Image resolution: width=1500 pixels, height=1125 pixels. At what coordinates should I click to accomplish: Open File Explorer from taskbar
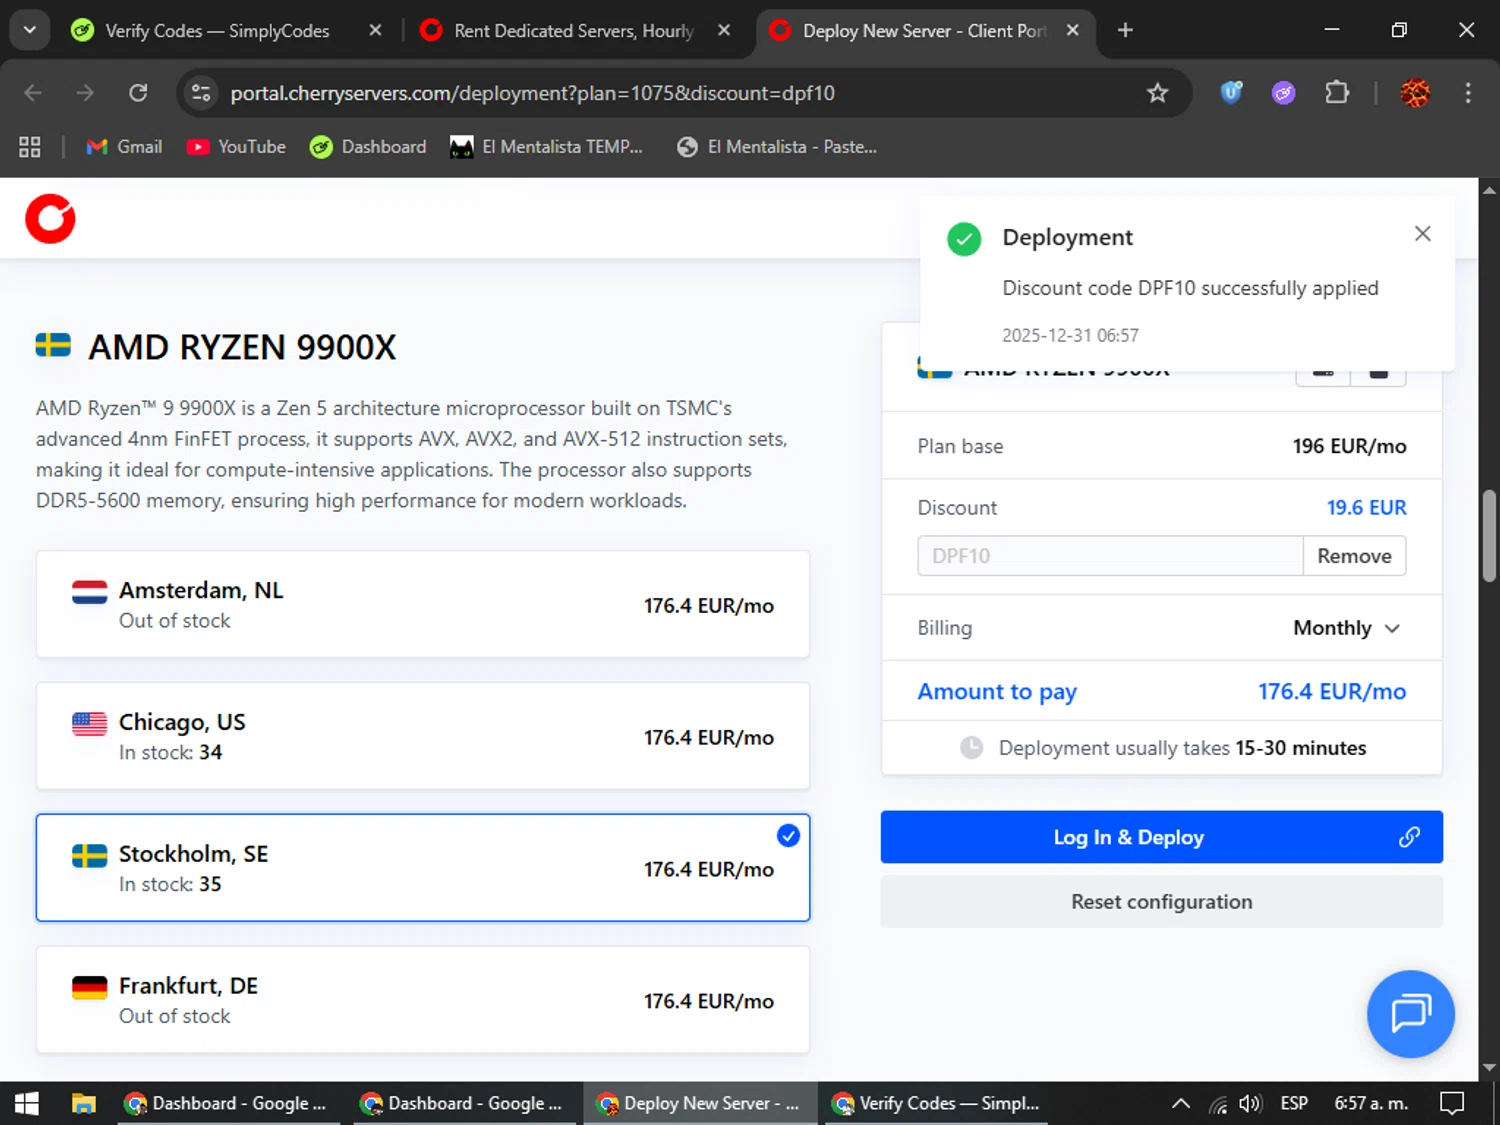click(x=84, y=1104)
